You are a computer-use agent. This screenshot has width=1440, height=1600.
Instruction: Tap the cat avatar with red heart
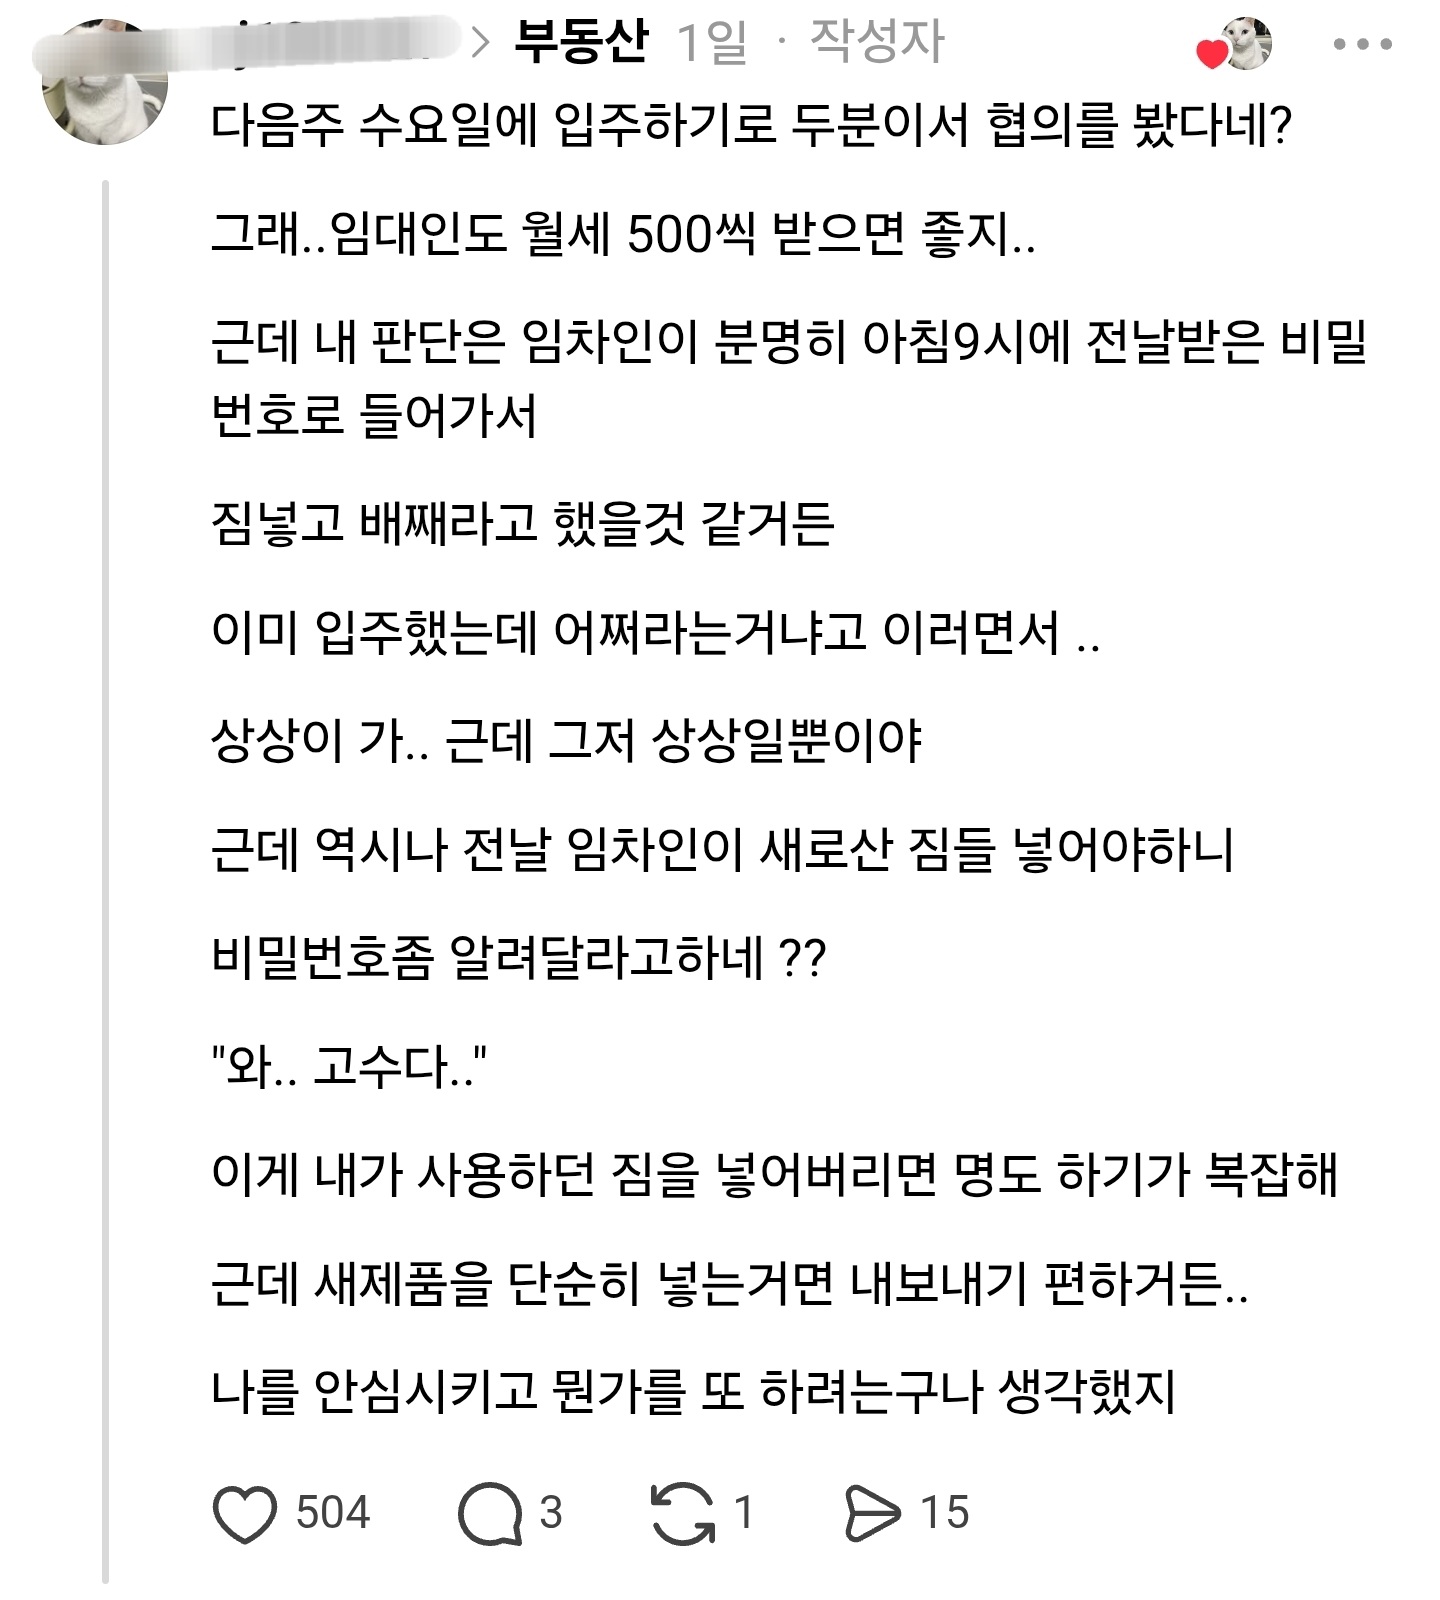1238,46
